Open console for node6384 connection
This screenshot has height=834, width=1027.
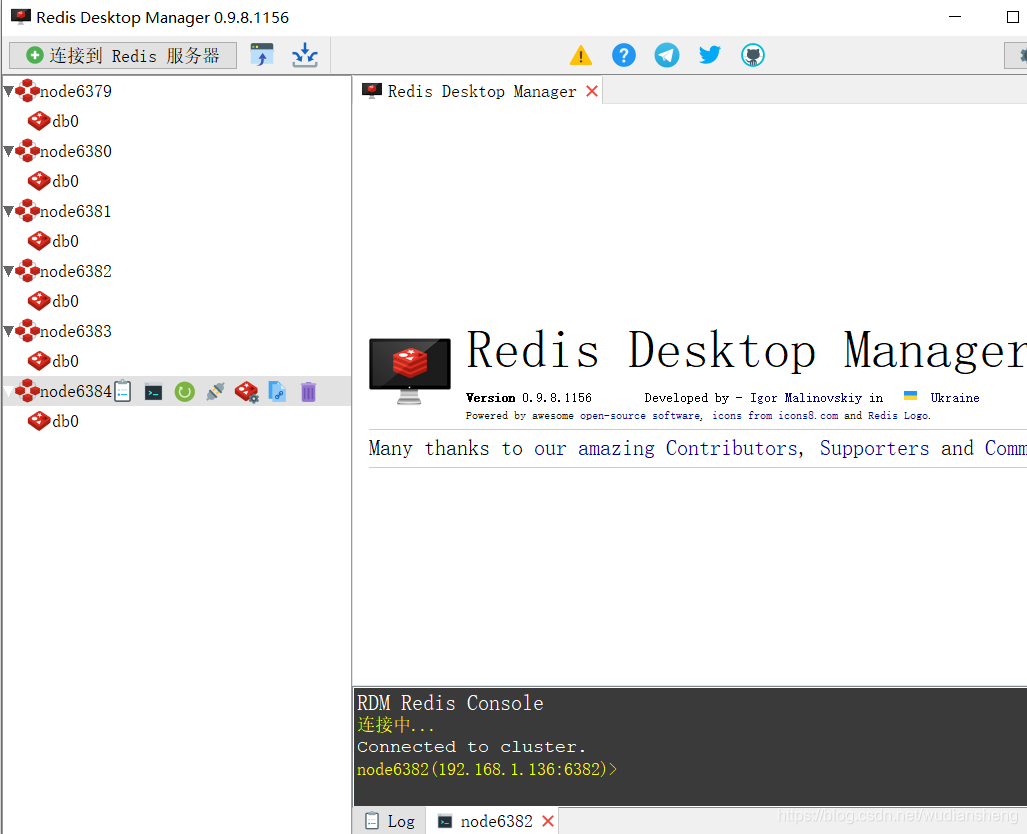pyautogui.click(x=153, y=391)
